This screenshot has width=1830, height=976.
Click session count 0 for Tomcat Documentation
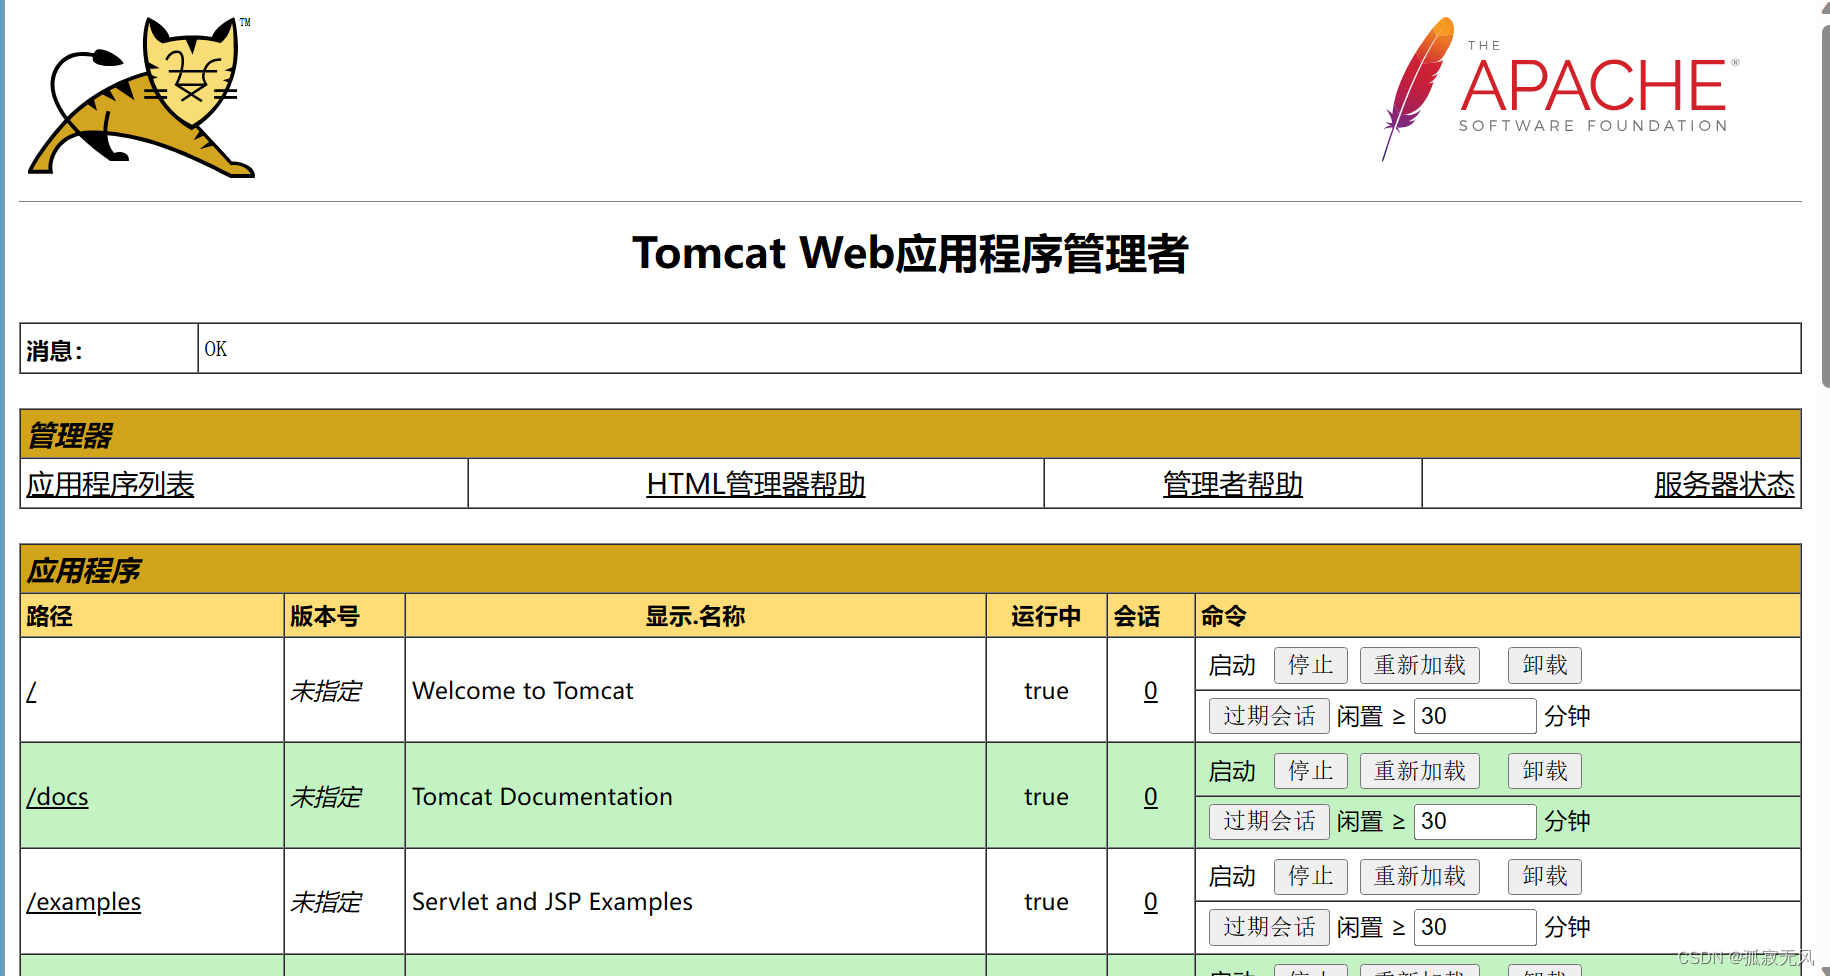click(x=1151, y=797)
